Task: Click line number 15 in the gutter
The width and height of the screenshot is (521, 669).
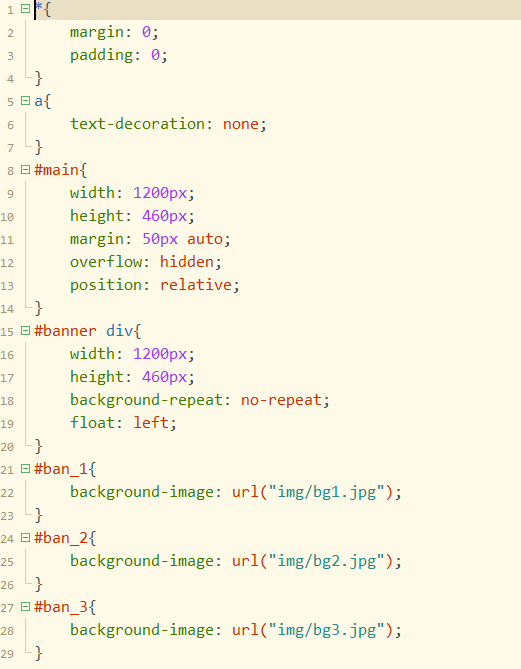Action: pyautogui.click(x=7, y=332)
